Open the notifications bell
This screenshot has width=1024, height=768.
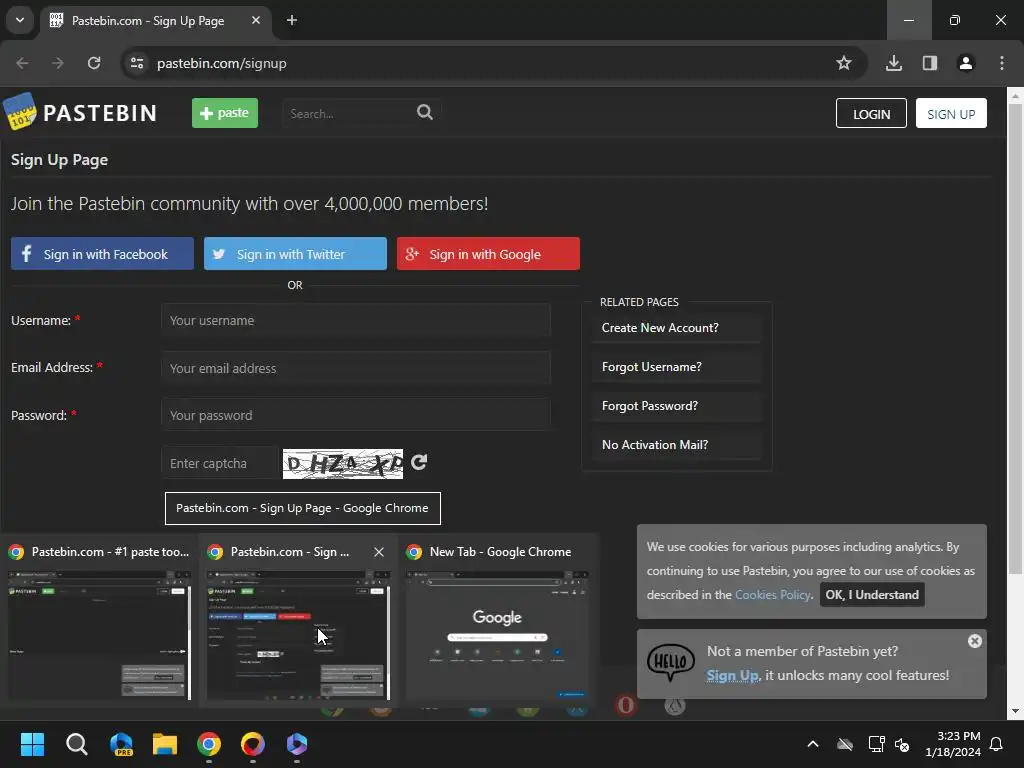tap(997, 744)
